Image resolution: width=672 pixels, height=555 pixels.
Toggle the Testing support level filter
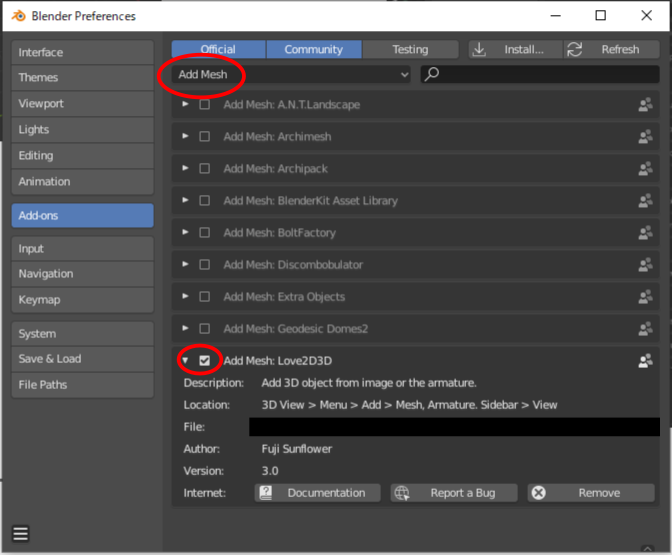[x=410, y=49]
